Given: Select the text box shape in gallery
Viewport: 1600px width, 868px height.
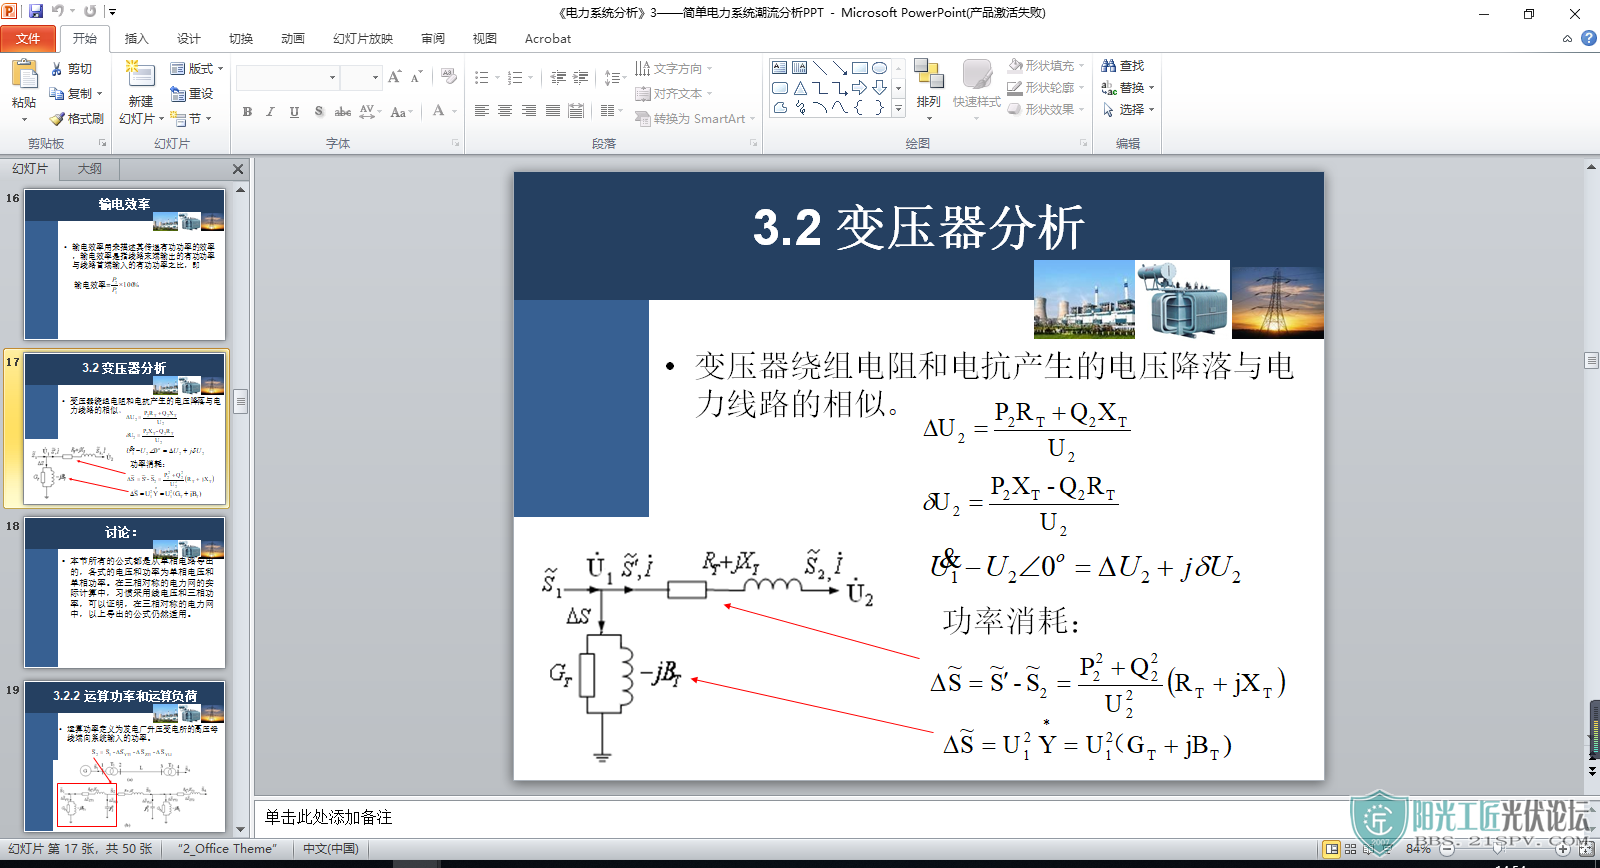Looking at the screenshot, I should tap(779, 68).
